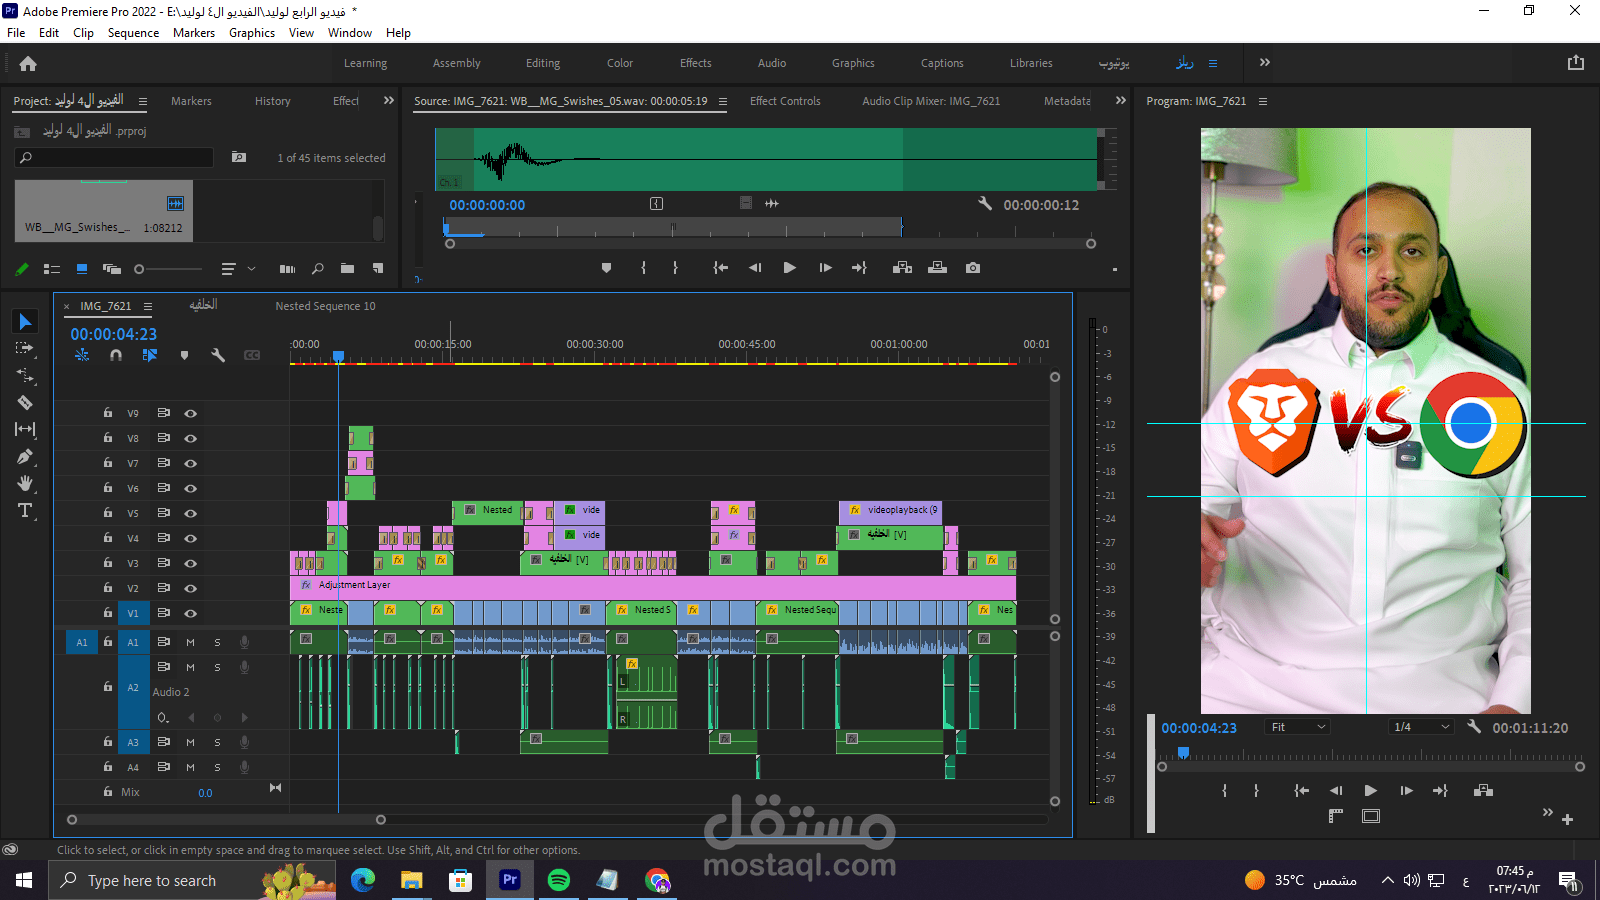Open Nested Sequence 10 timeline tab
Screen dimensions: 1600x900
(x=325, y=306)
